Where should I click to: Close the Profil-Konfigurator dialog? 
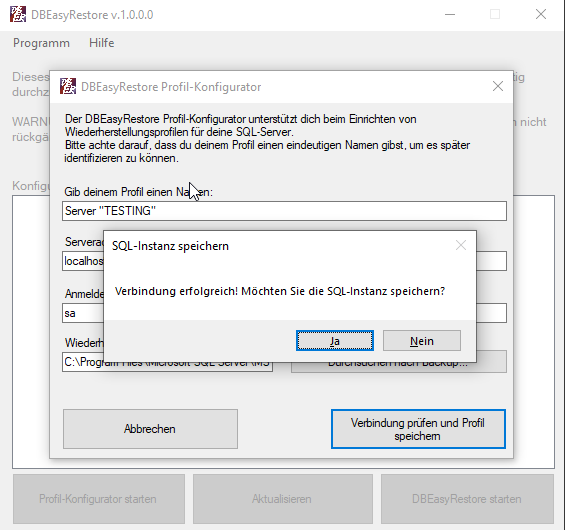click(498, 86)
